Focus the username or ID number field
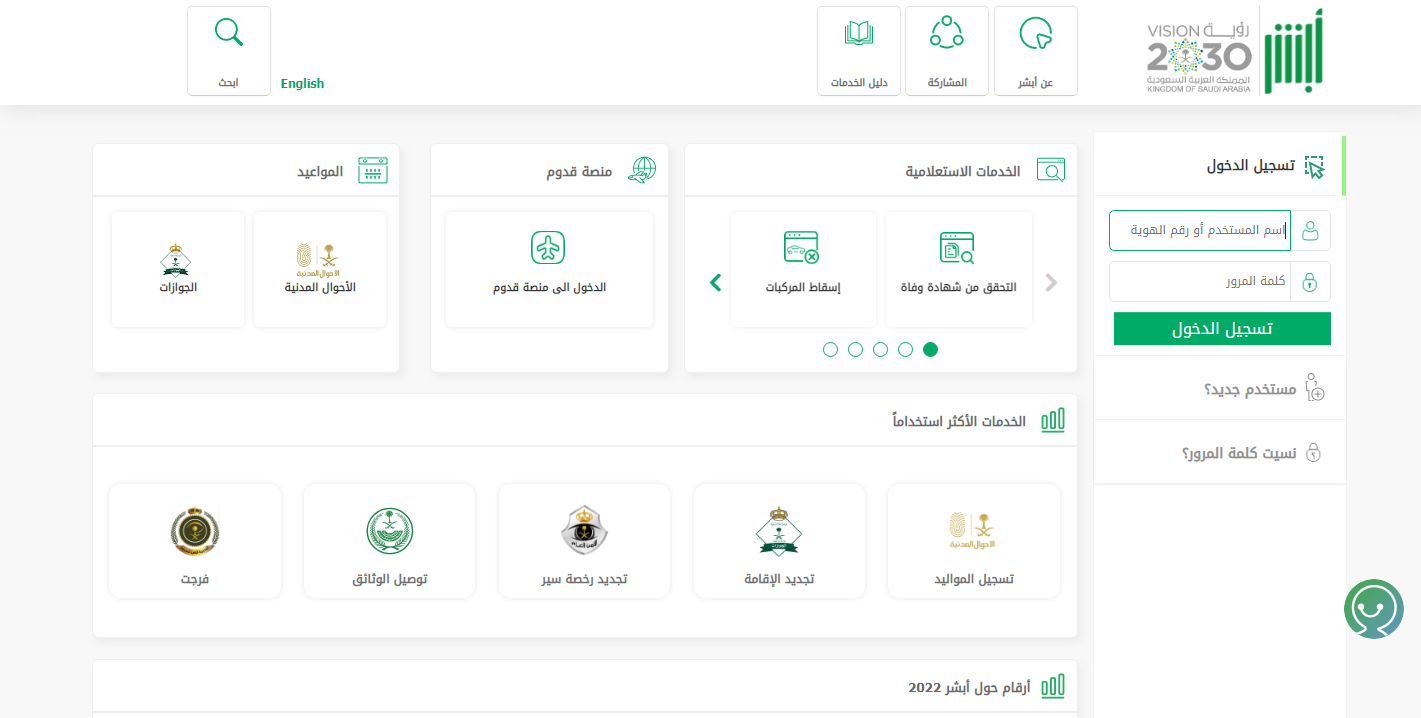This screenshot has height=718, width=1421. 1200,230
